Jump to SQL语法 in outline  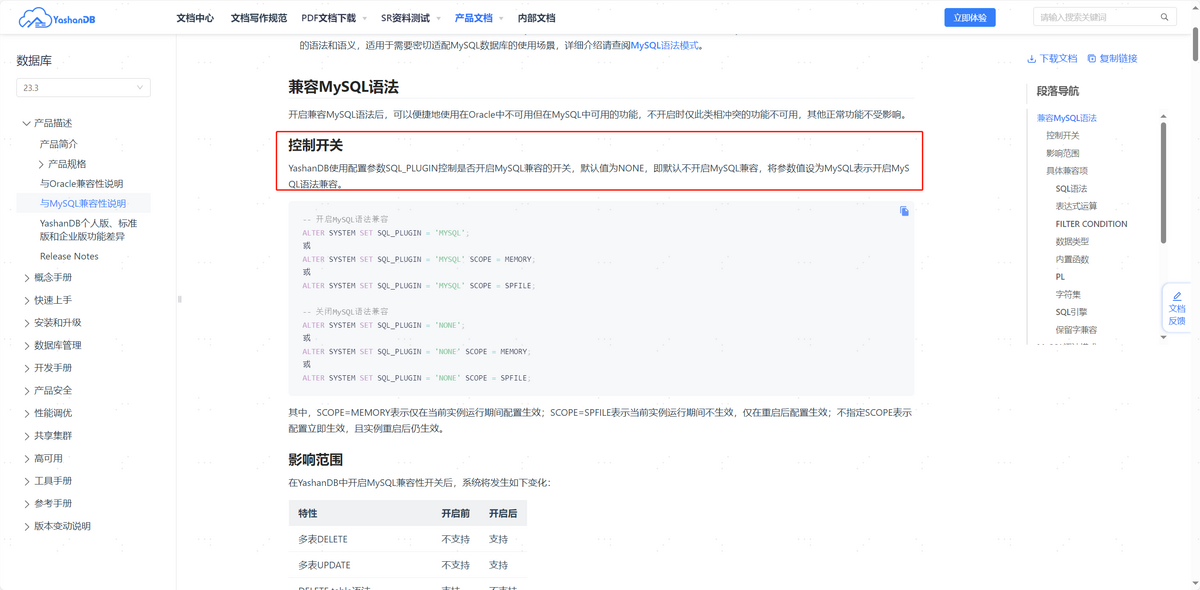1071,189
